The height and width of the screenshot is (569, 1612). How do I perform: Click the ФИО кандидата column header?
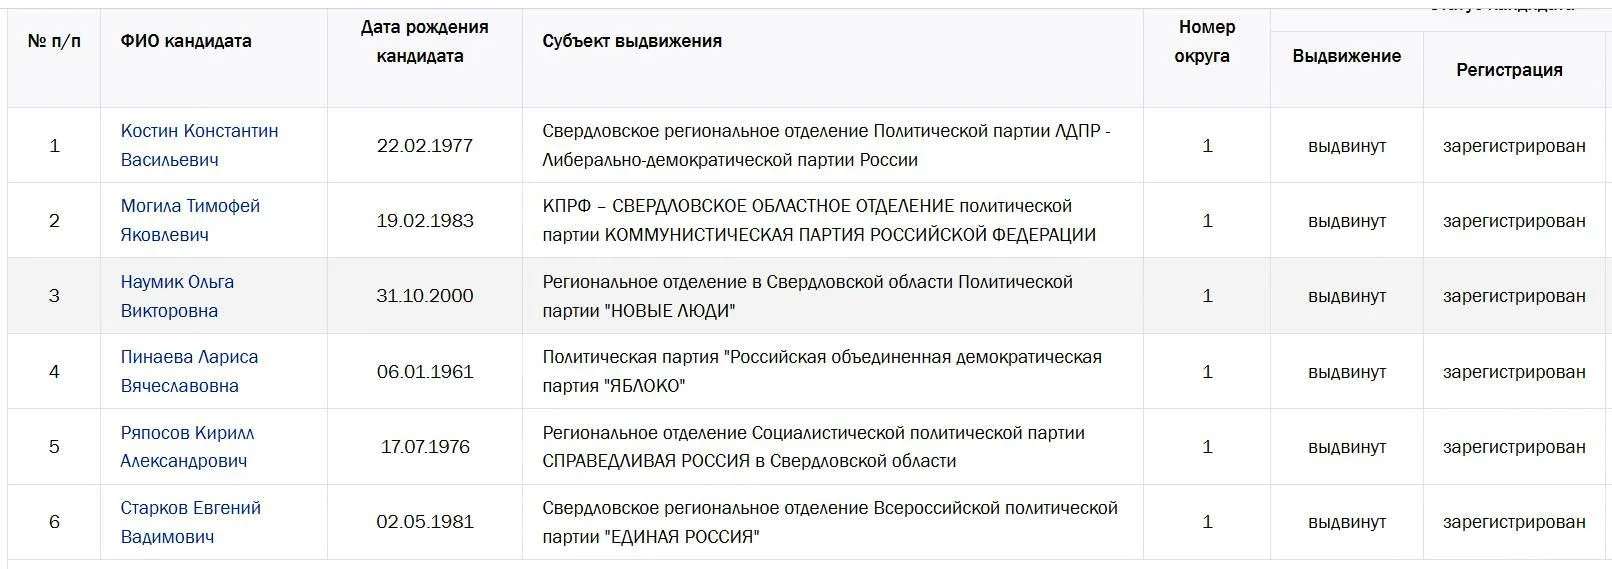point(186,41)
